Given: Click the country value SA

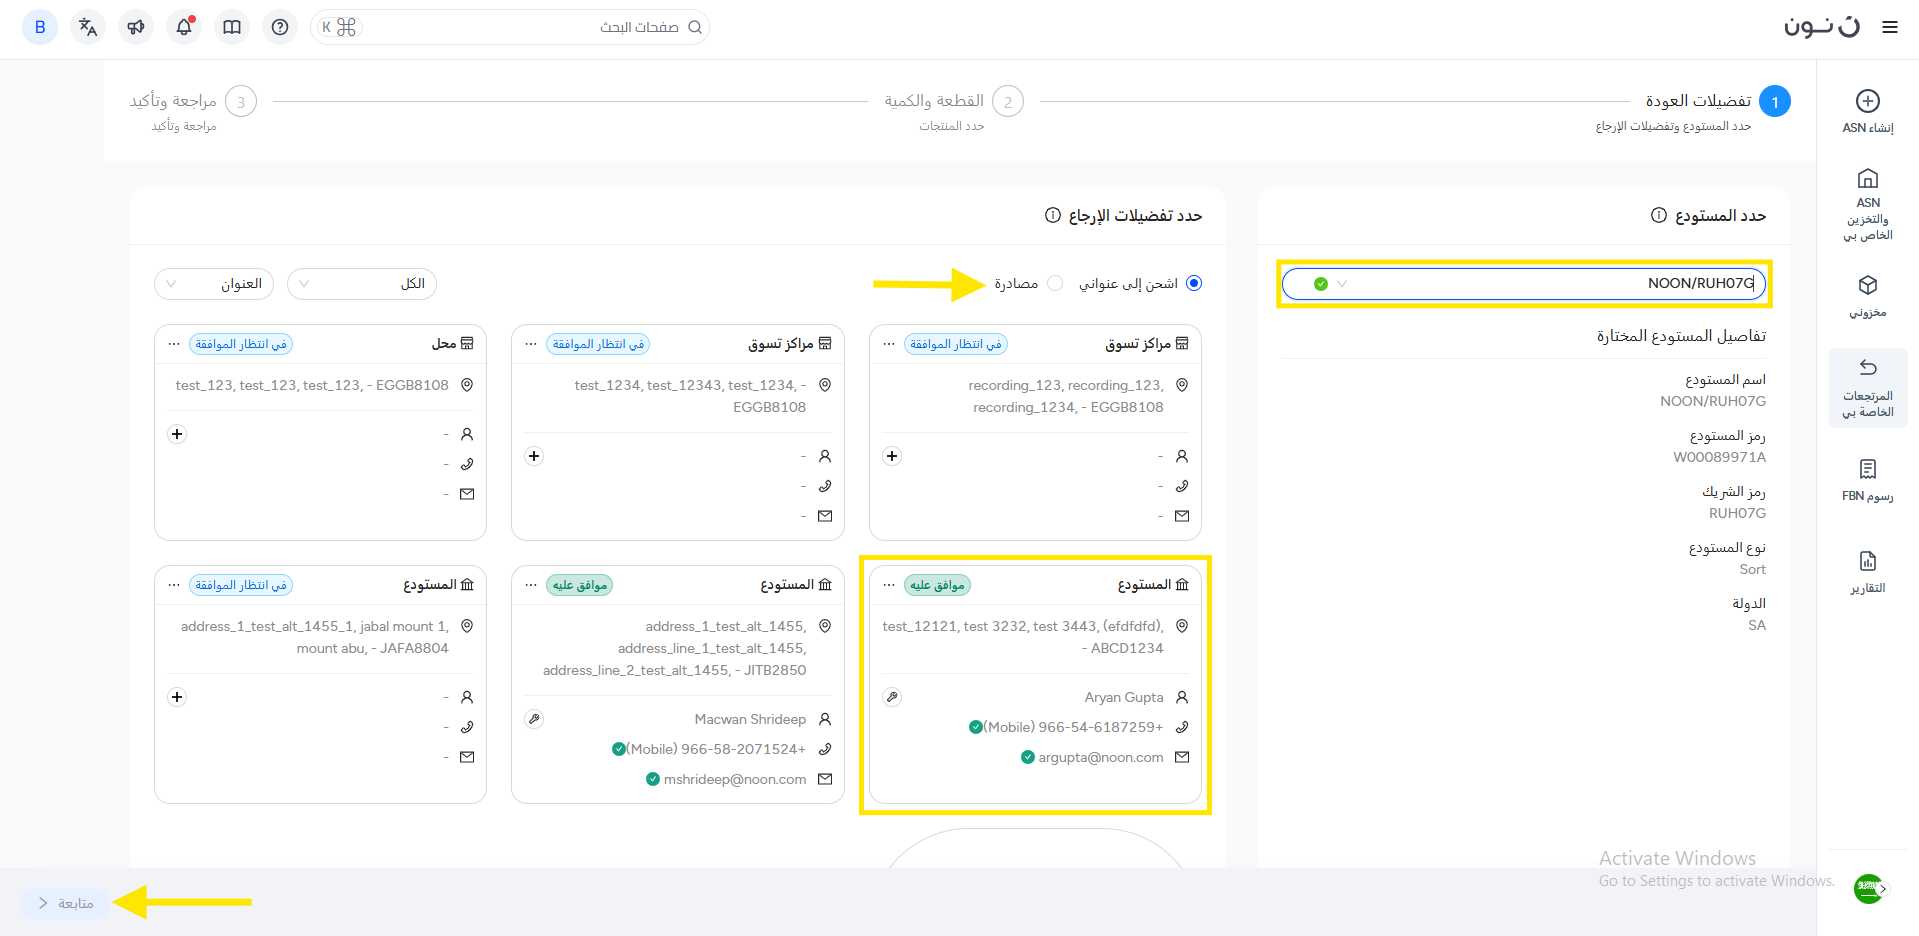Looking at the screenshot, I should coord(1757,625).
